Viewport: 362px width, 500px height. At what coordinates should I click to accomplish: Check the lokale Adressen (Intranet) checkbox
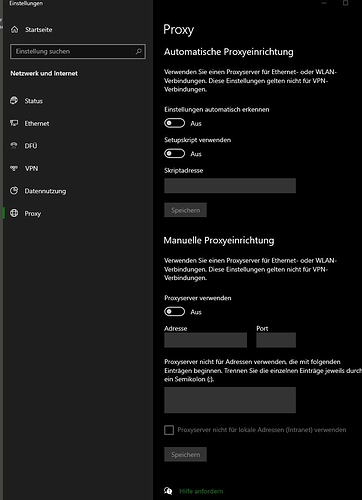pos(169,430)
